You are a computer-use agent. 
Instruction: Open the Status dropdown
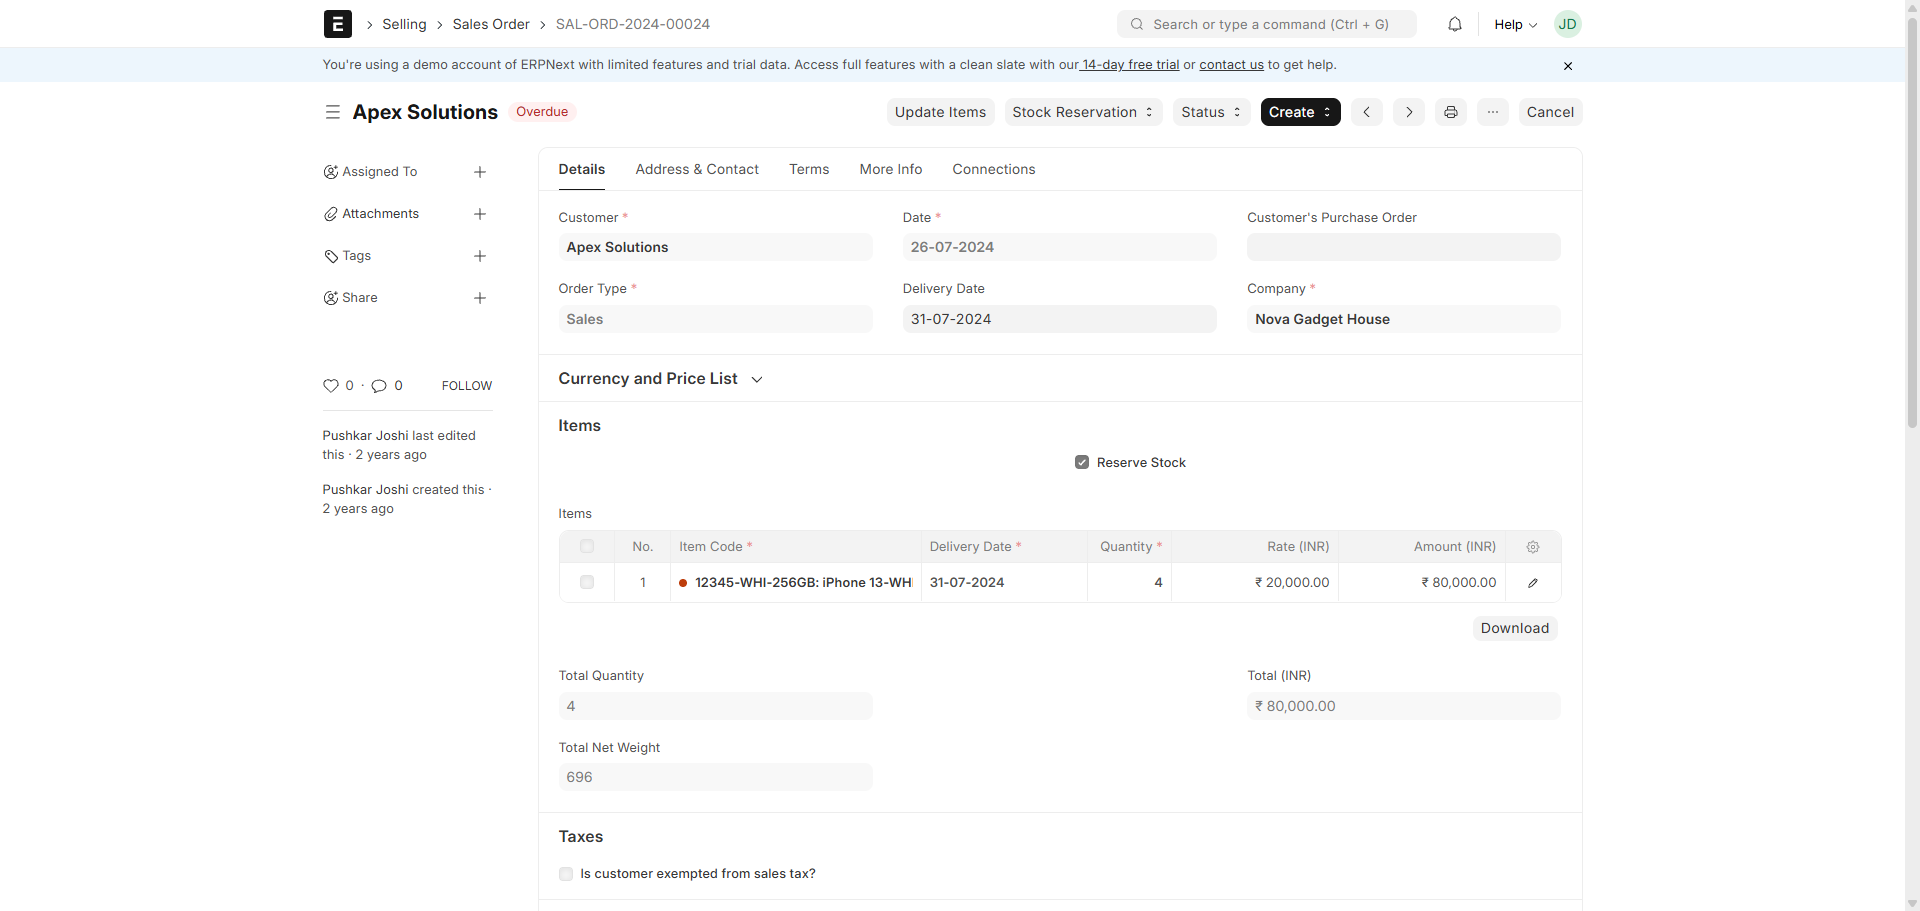click(1211, 112)
